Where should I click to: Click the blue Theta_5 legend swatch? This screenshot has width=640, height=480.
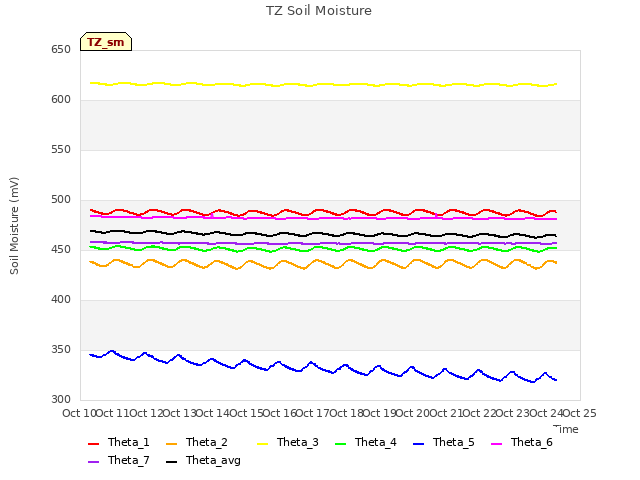pyautogui.click(x=418, y=444)
